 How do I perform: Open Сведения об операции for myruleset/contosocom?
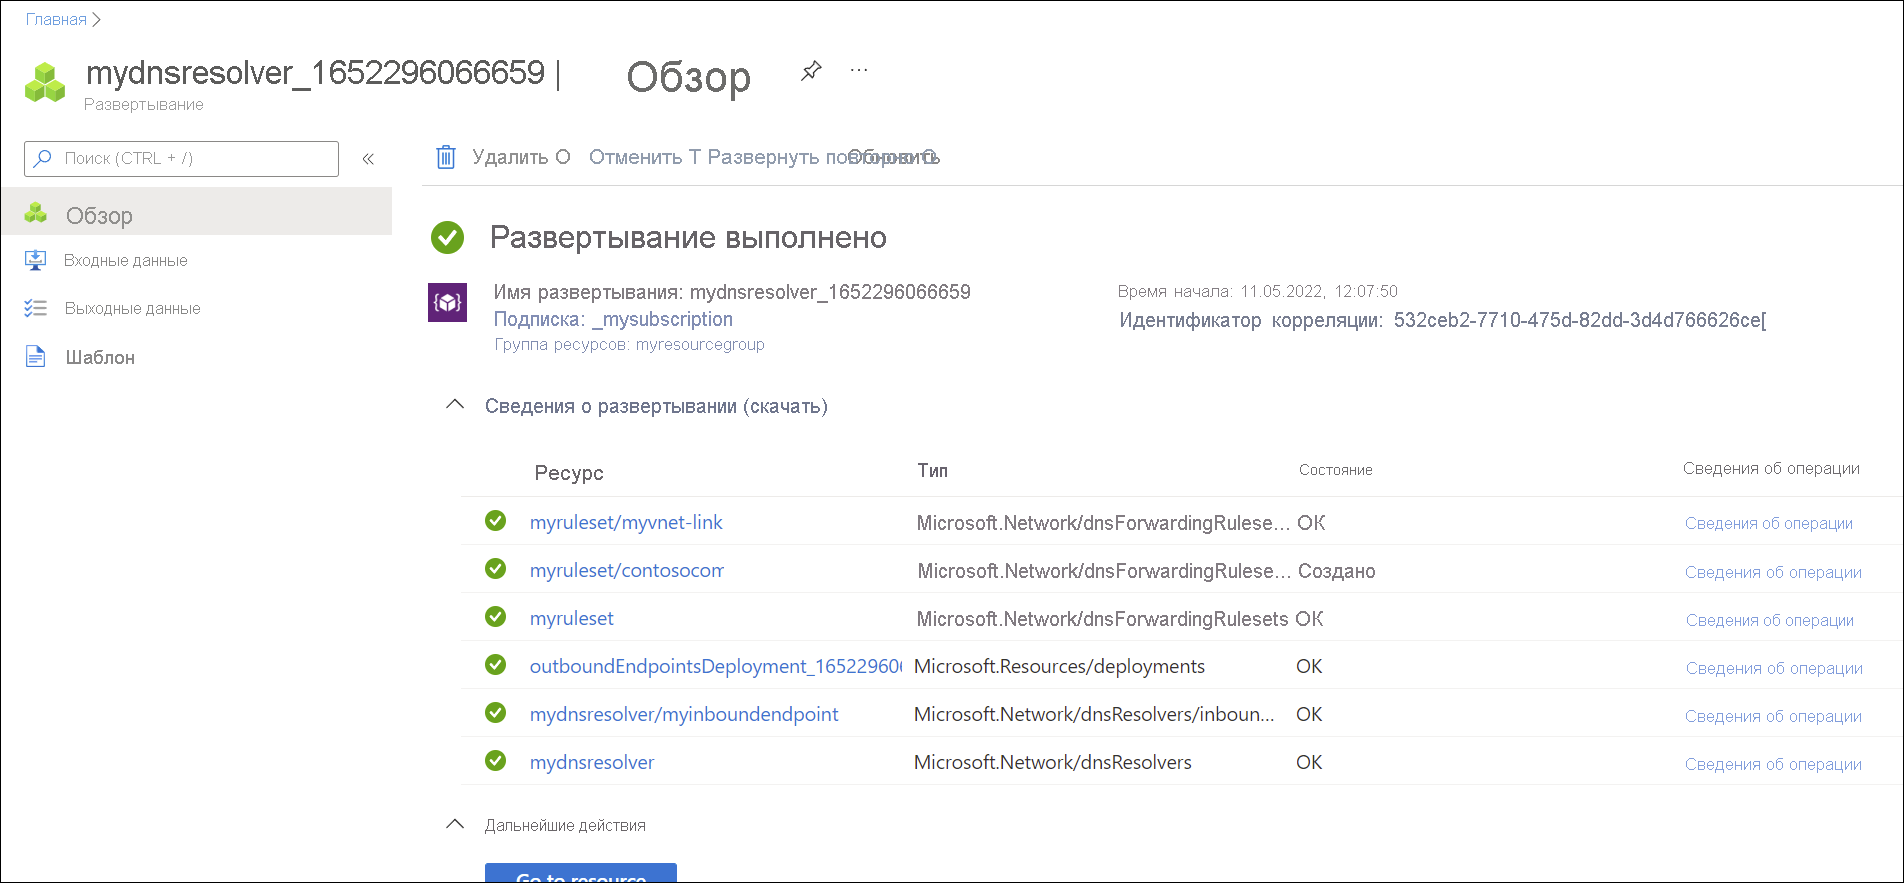[x=1773, y=572]
